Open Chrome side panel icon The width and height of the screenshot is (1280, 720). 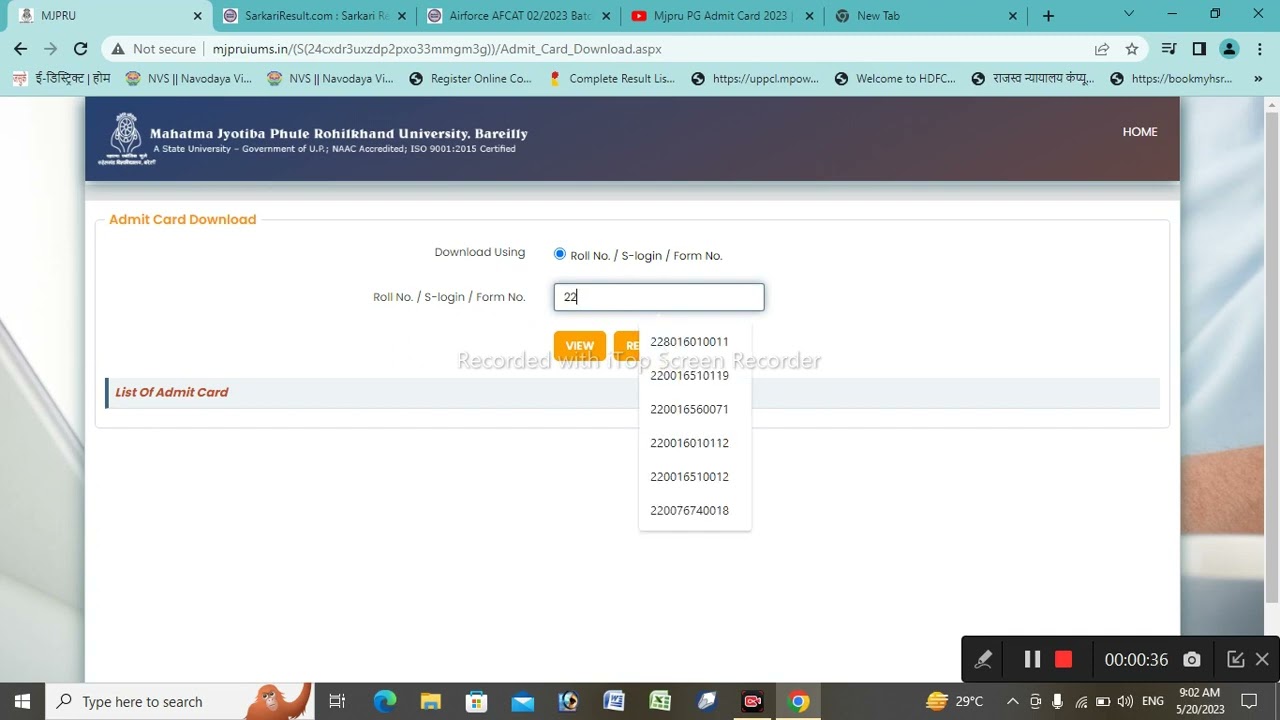[x=1199, y=49]
